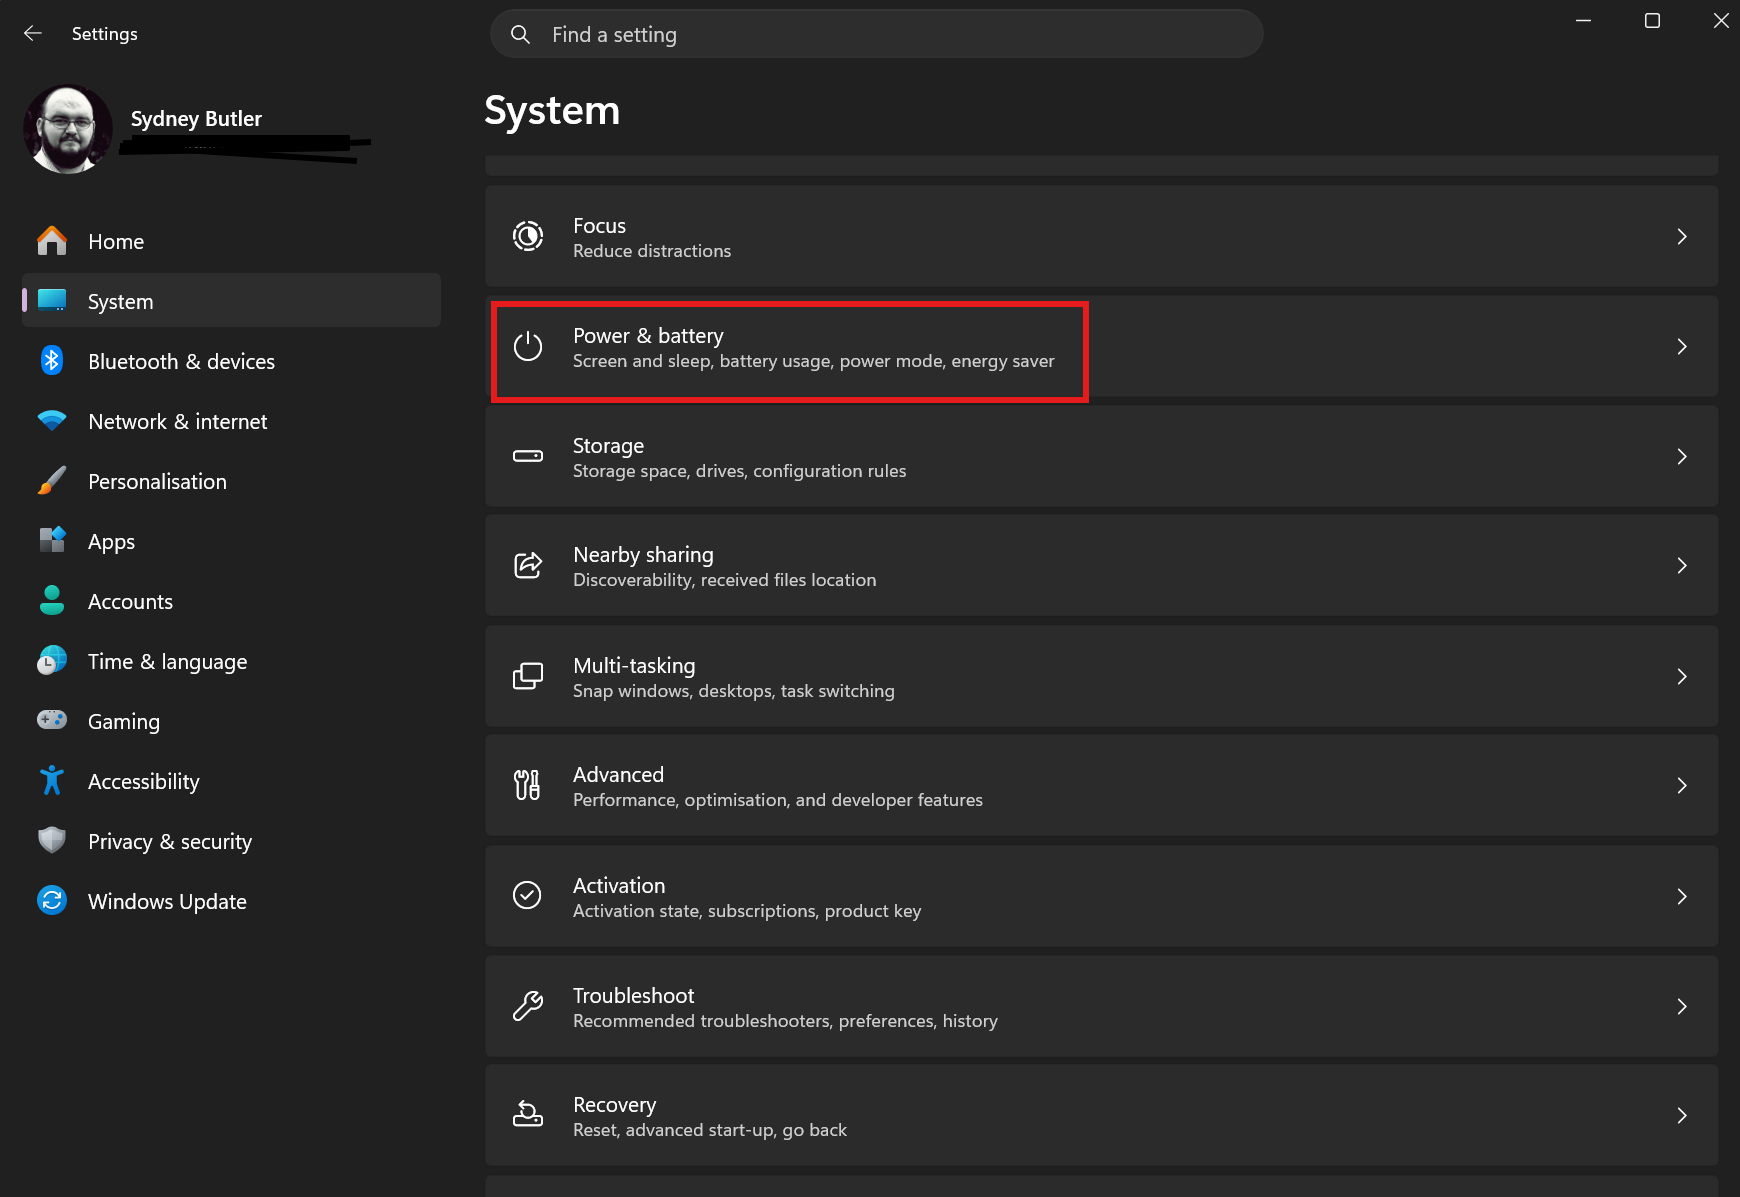The image size is (1740, 1197).
Task: Click 'Discoverability, received files location' text
Action: 725,580
